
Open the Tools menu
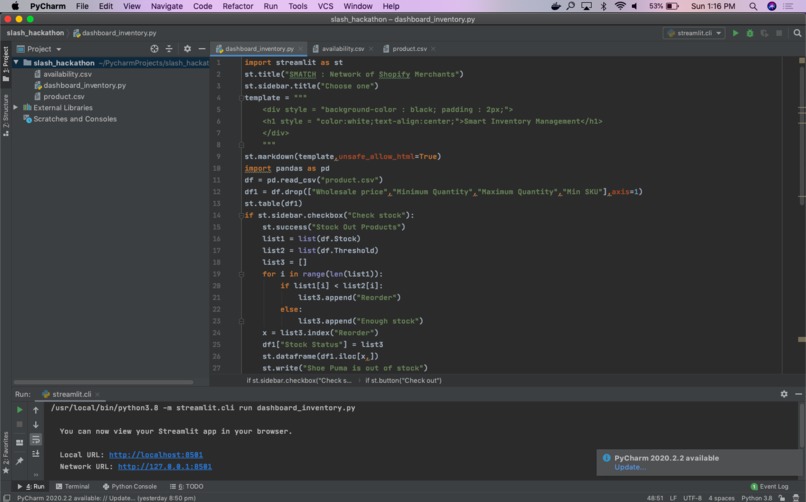[x=297, y=6]
